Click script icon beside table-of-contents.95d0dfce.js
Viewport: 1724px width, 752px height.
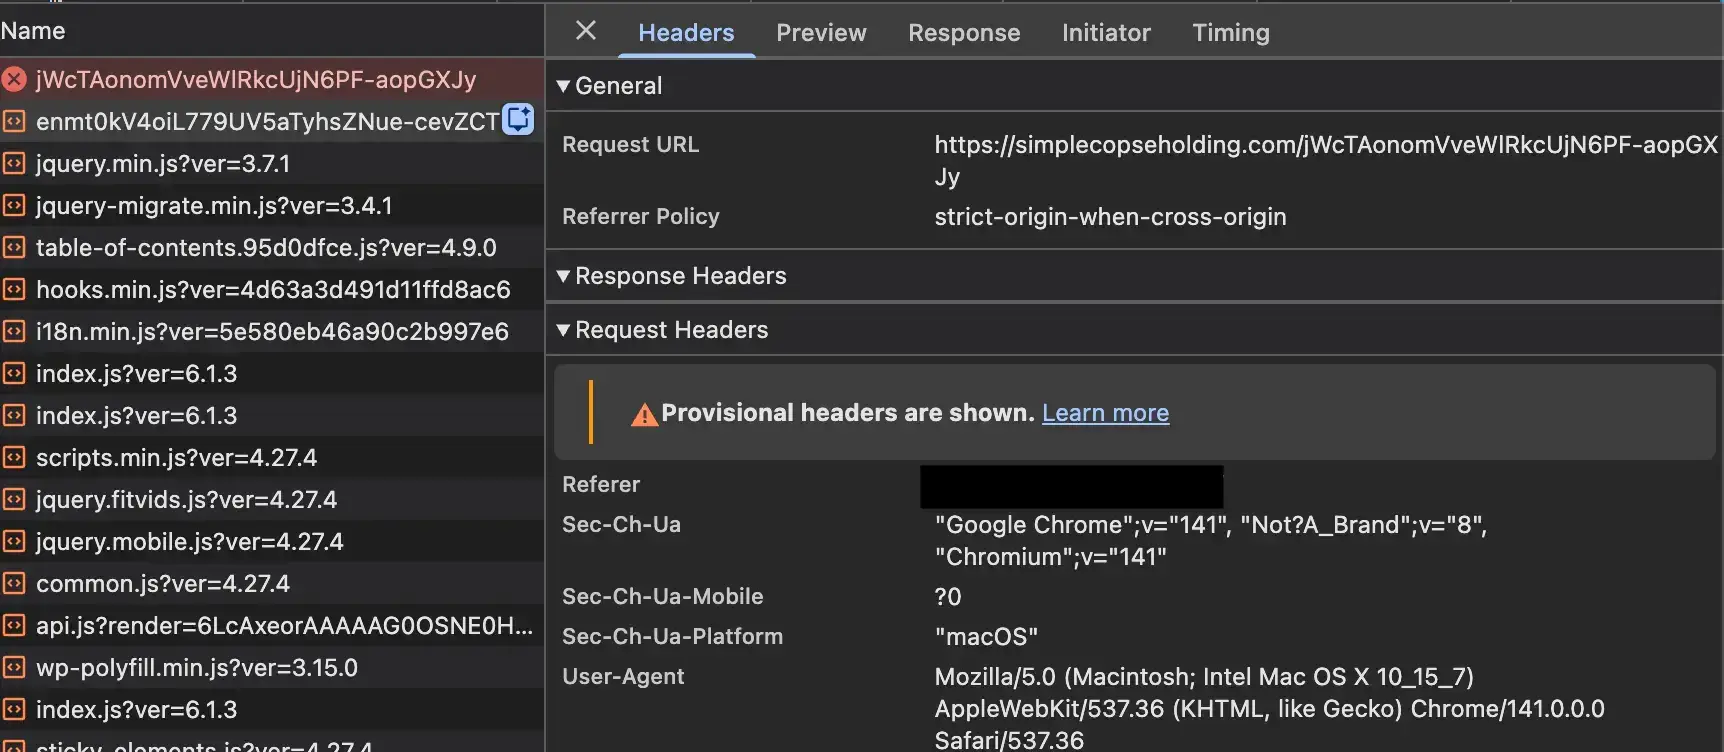coord(14,247)
